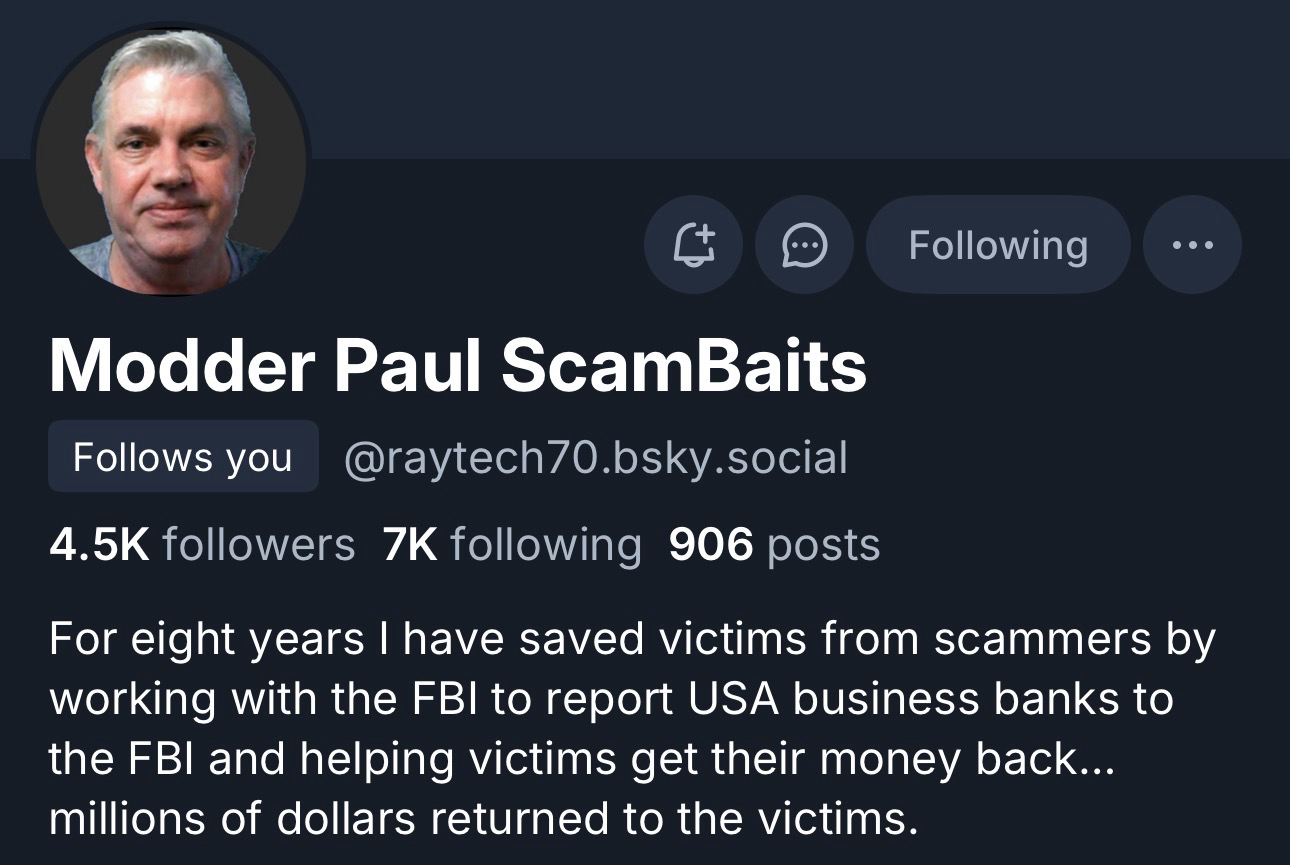Click the word "followers" label
Viewport: 1290px width, 865px height.
click(258, 545)
